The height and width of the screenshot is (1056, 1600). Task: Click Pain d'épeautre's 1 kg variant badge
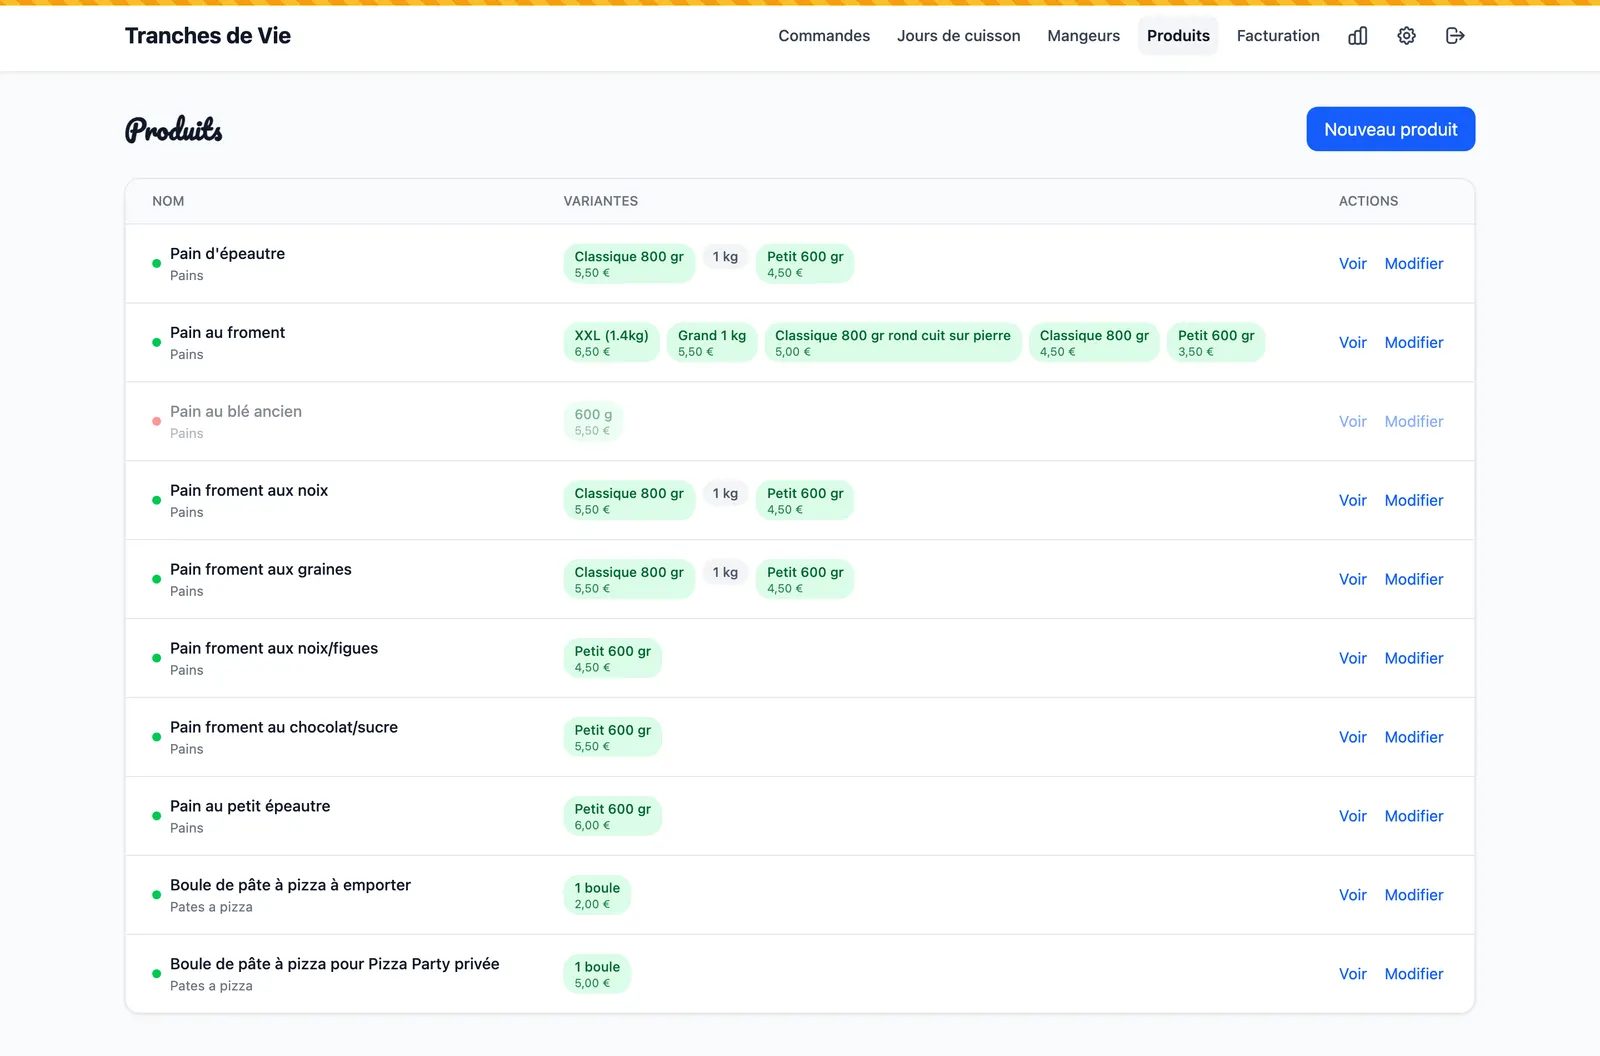point(725,257)
